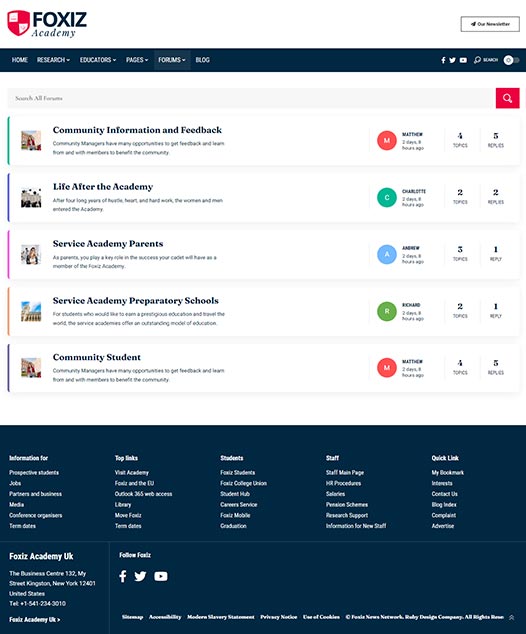Click the CHARLOTTE username

pyautogui.click(x=414, y=191)
